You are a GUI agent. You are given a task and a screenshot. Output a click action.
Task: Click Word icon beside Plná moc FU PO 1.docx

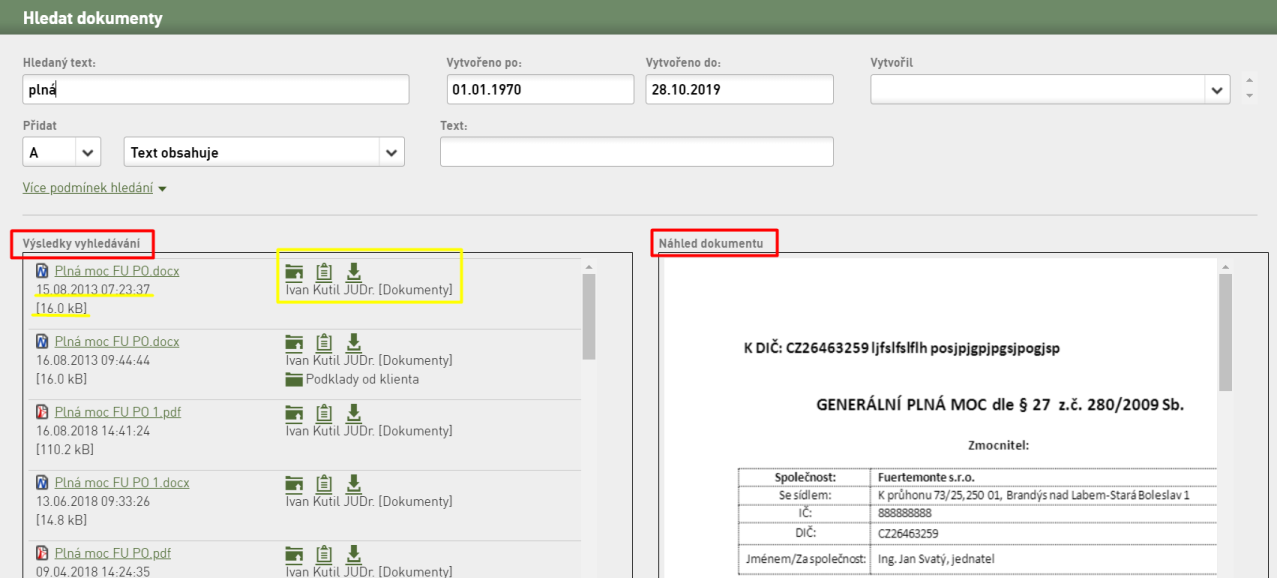click(x=42, y=483)
